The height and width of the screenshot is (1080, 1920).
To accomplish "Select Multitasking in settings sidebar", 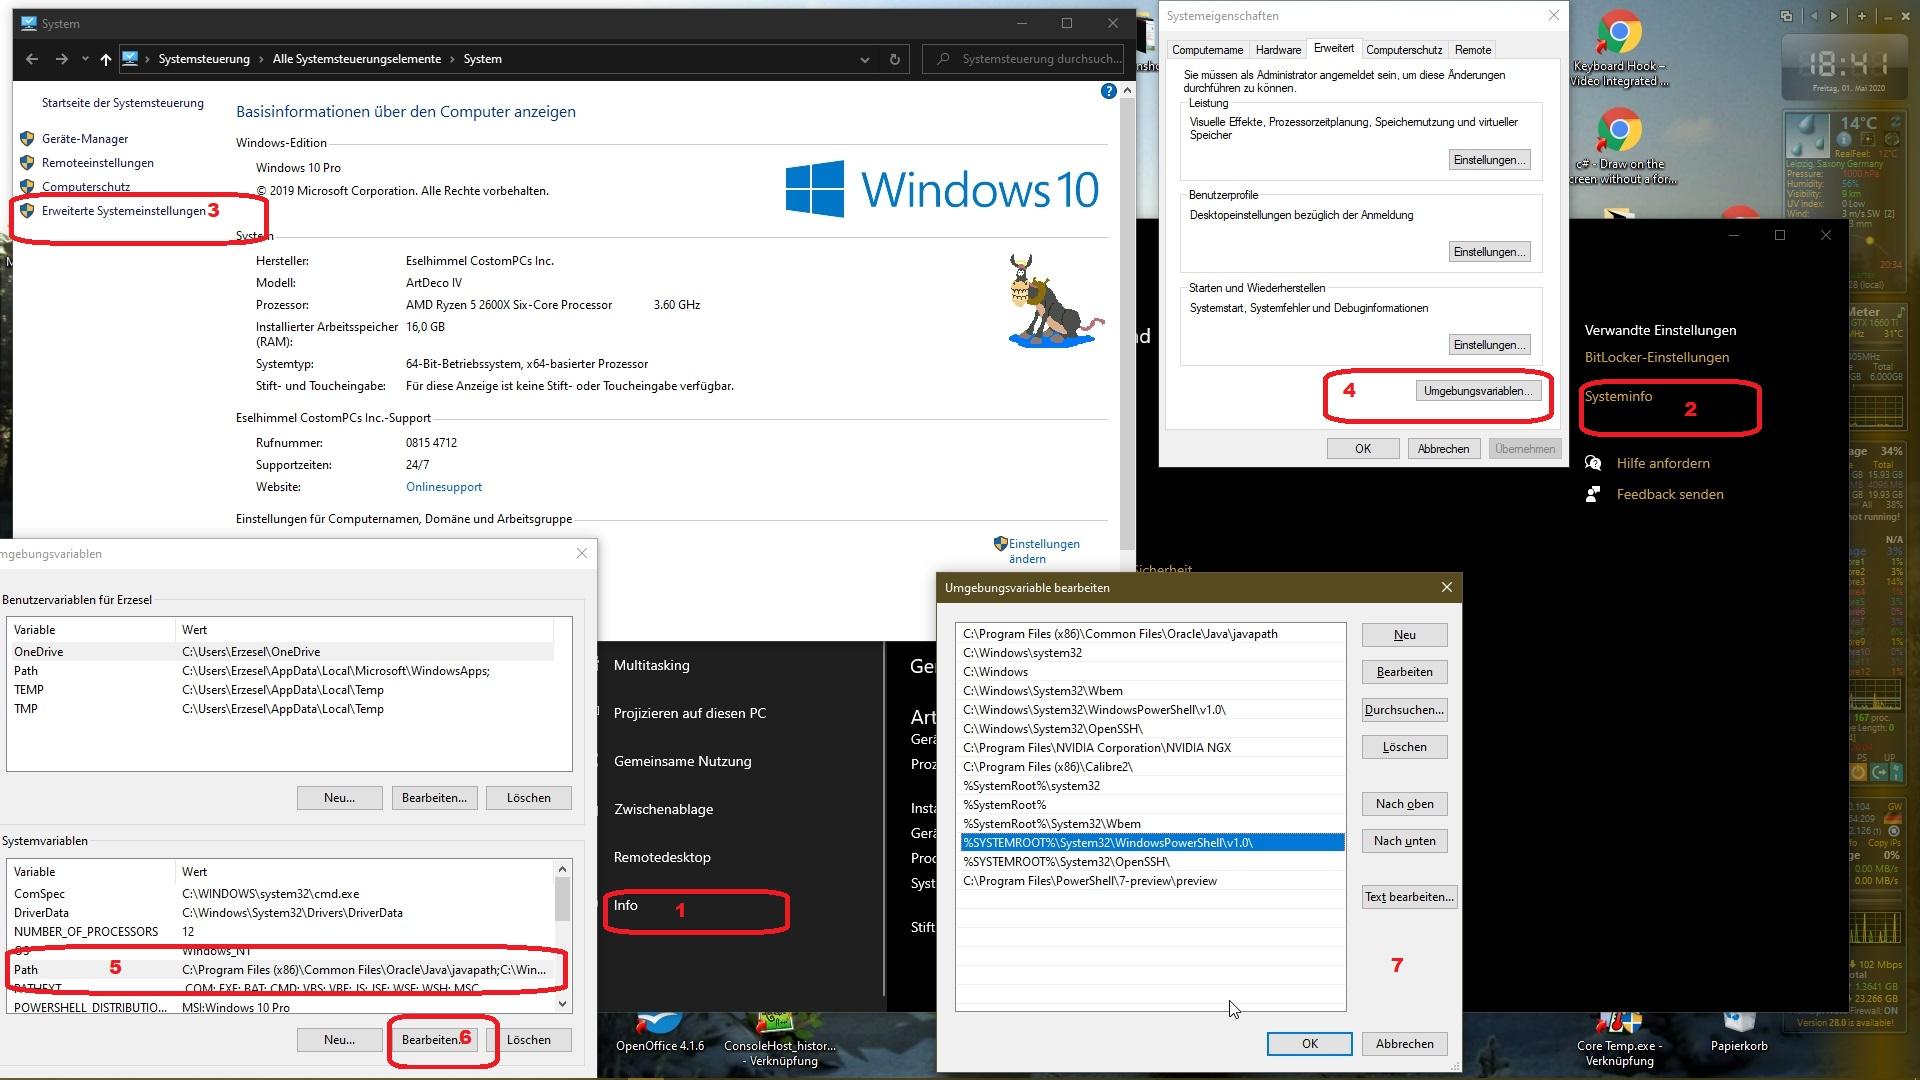I will click(651, 665).
